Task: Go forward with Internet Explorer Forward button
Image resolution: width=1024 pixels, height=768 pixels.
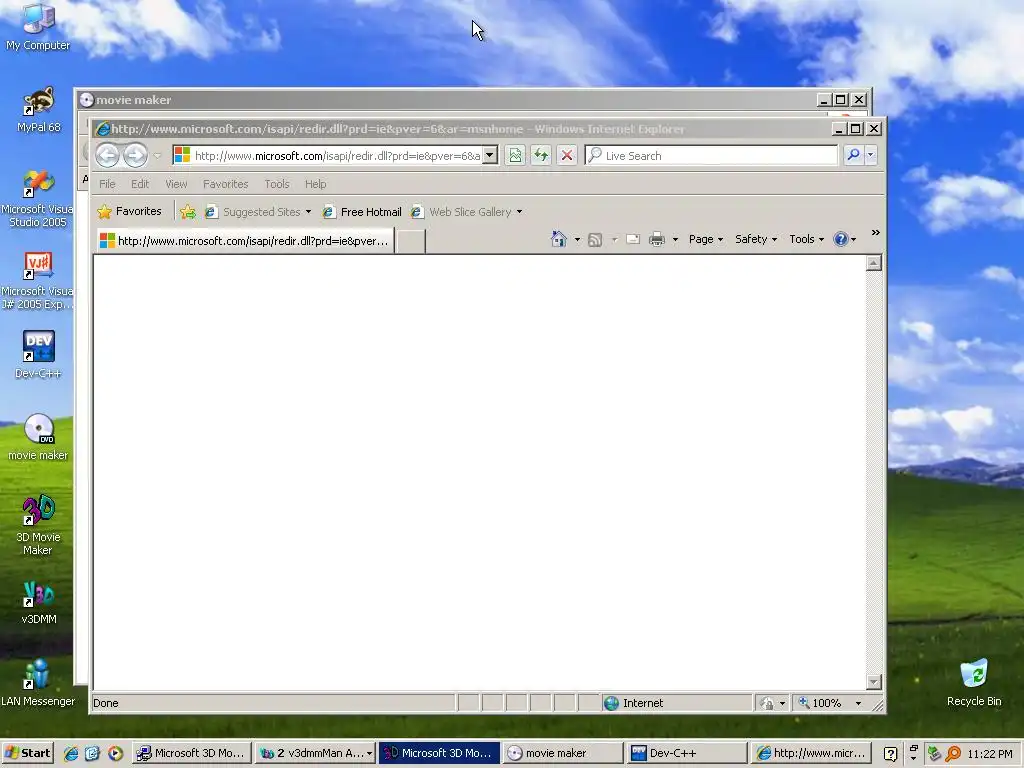Action: click(135, 155)
